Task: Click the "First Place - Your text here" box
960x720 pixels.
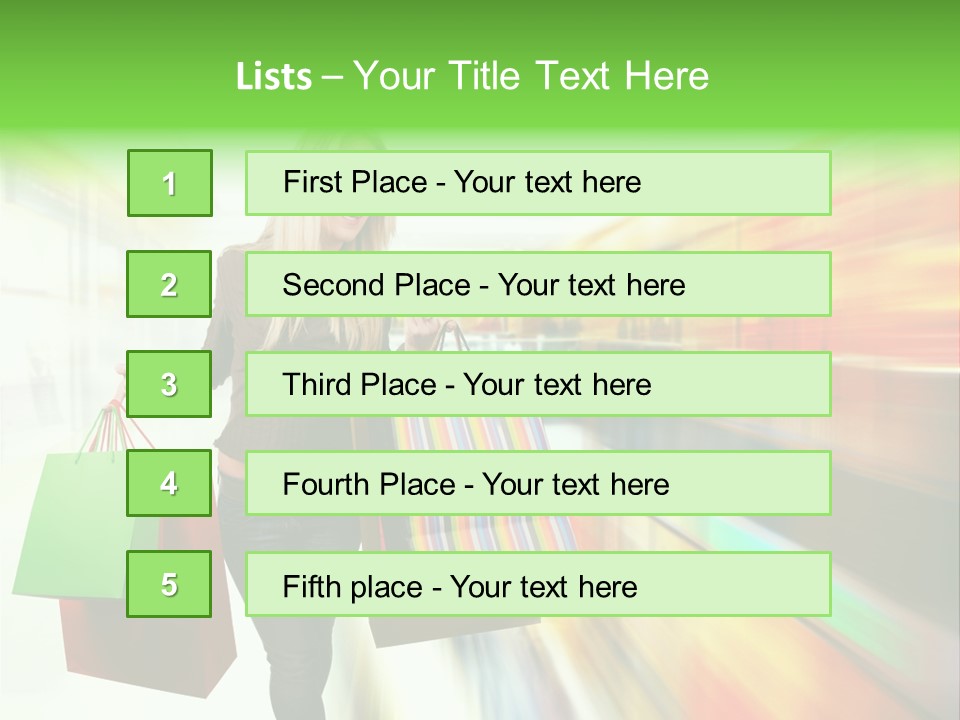Action: (538, 183)
